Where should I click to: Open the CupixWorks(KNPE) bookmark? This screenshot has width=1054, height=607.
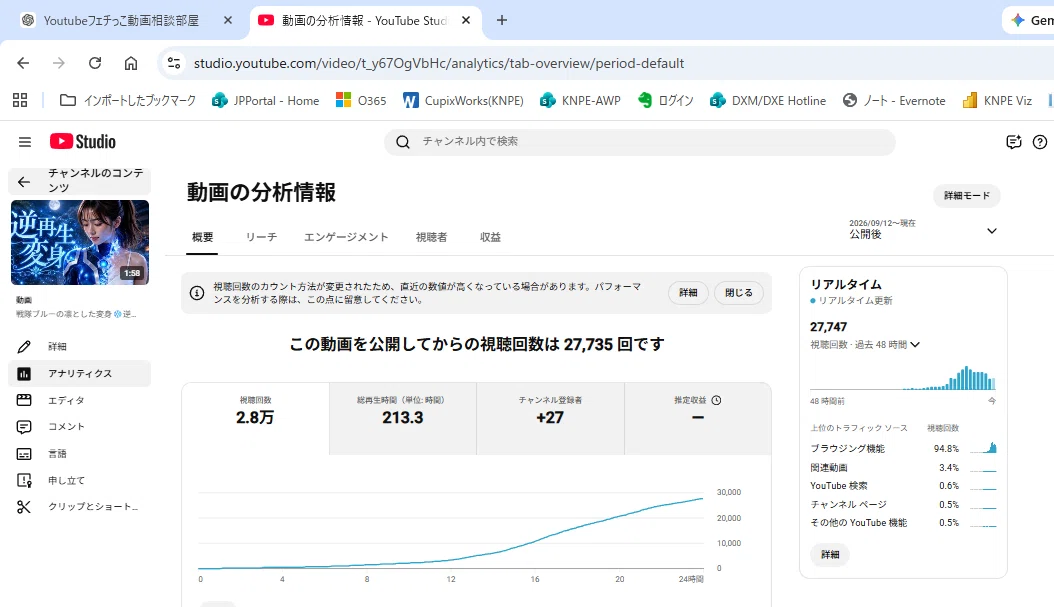point(463,101)
